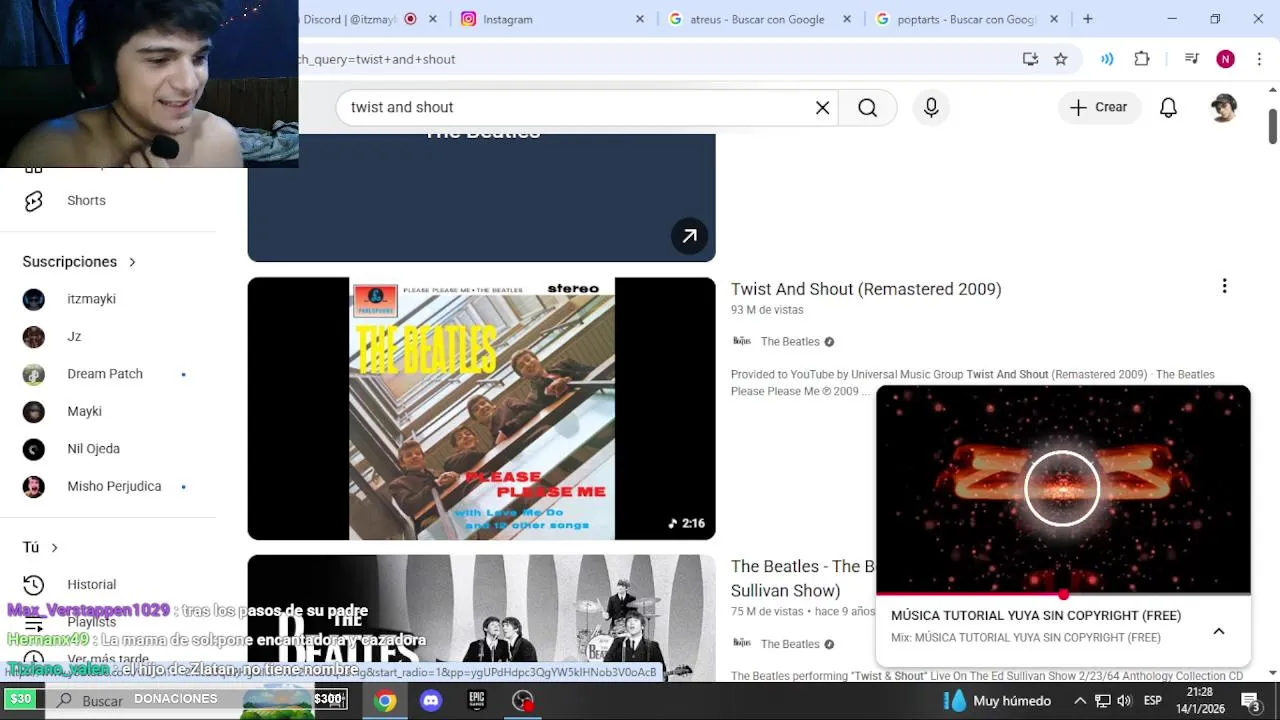Open Twist And Shout album thumbnail
The width and height of the screenshot is (1280, 720).
point(481,408)
